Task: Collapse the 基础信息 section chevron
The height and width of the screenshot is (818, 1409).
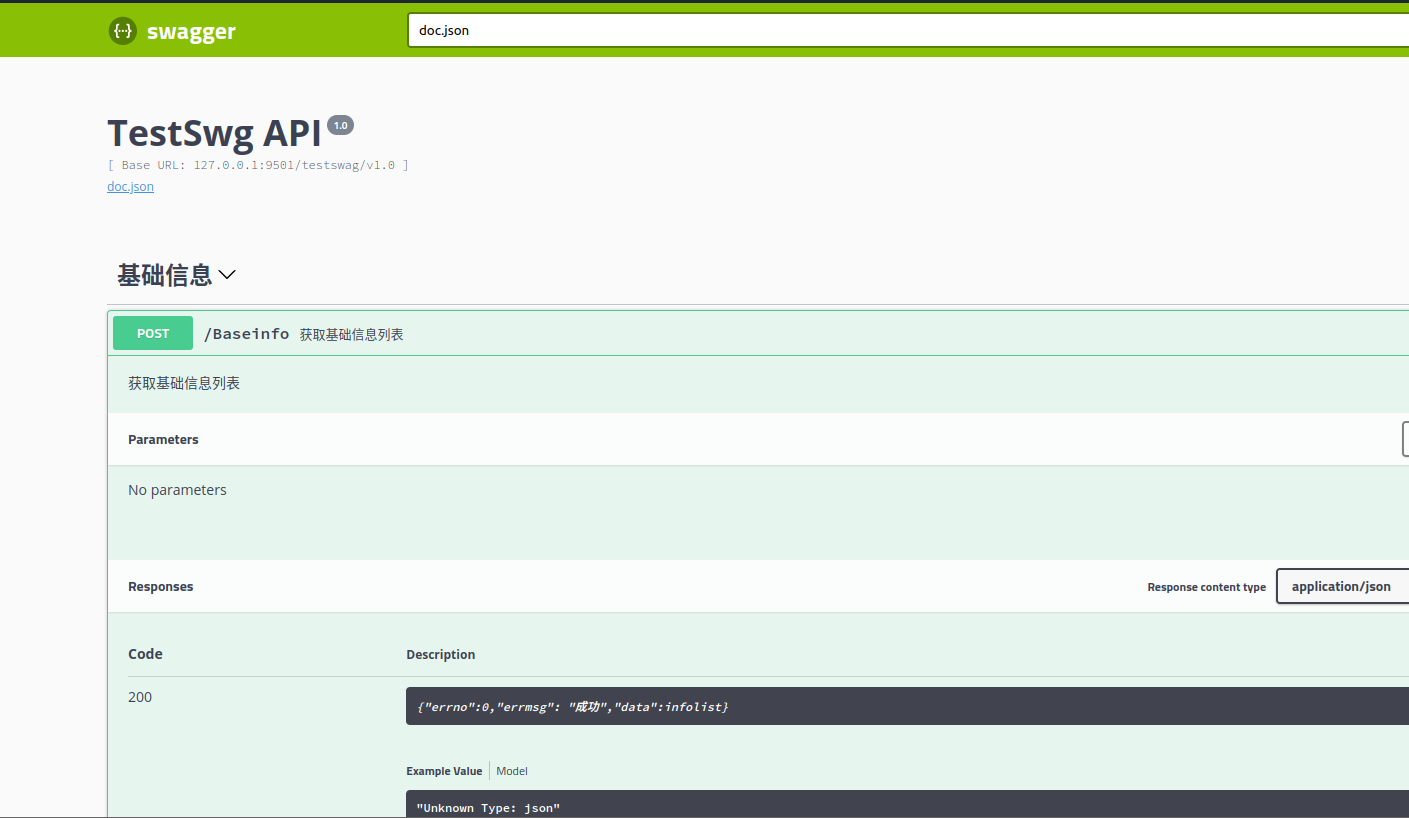Action: tap(227, 274)
